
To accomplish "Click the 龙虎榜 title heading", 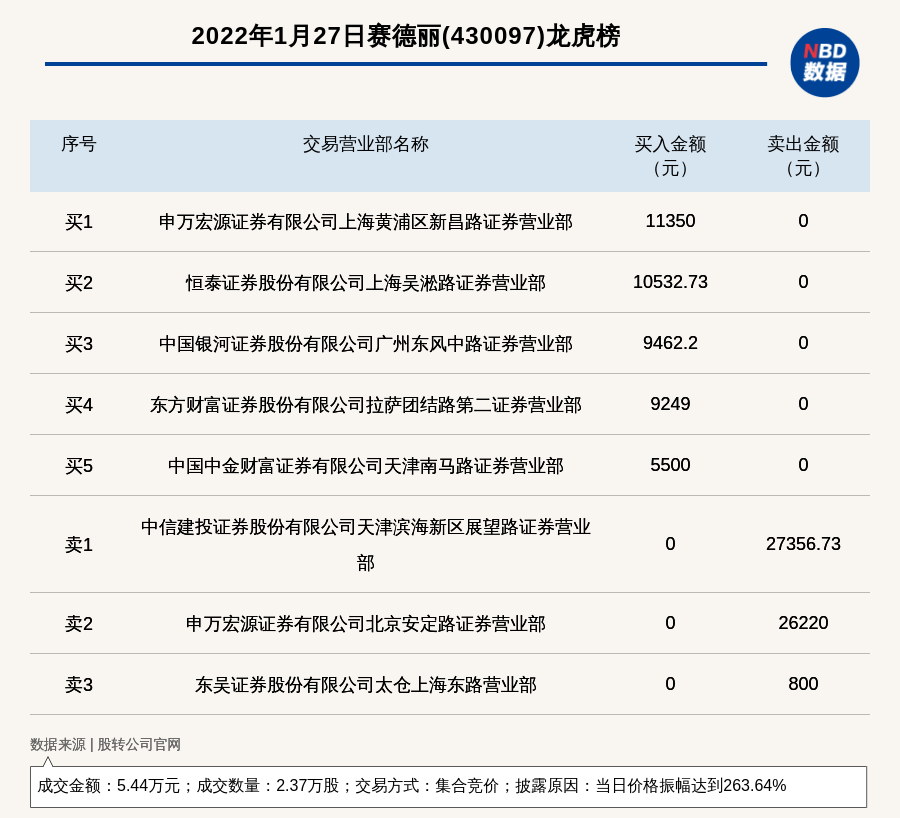I will 405,36.
